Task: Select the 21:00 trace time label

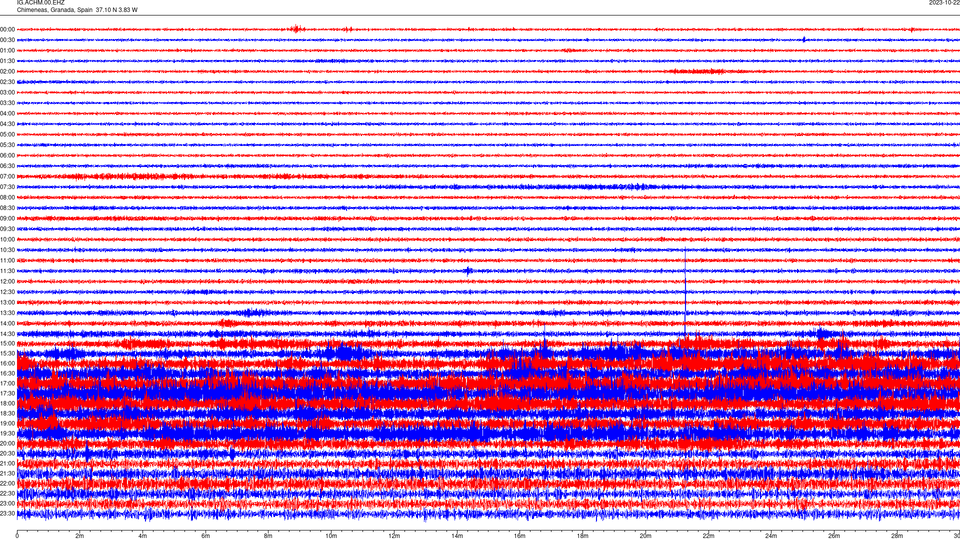Action: click(7, 463)
